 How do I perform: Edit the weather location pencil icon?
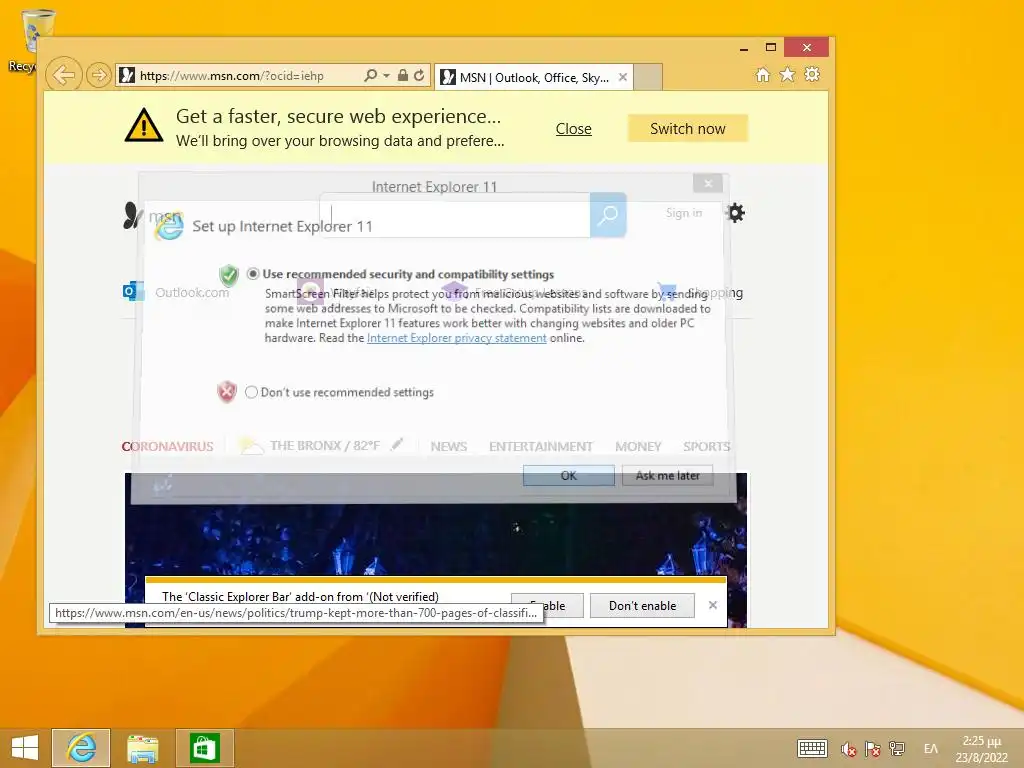click(x=396, y=445)
